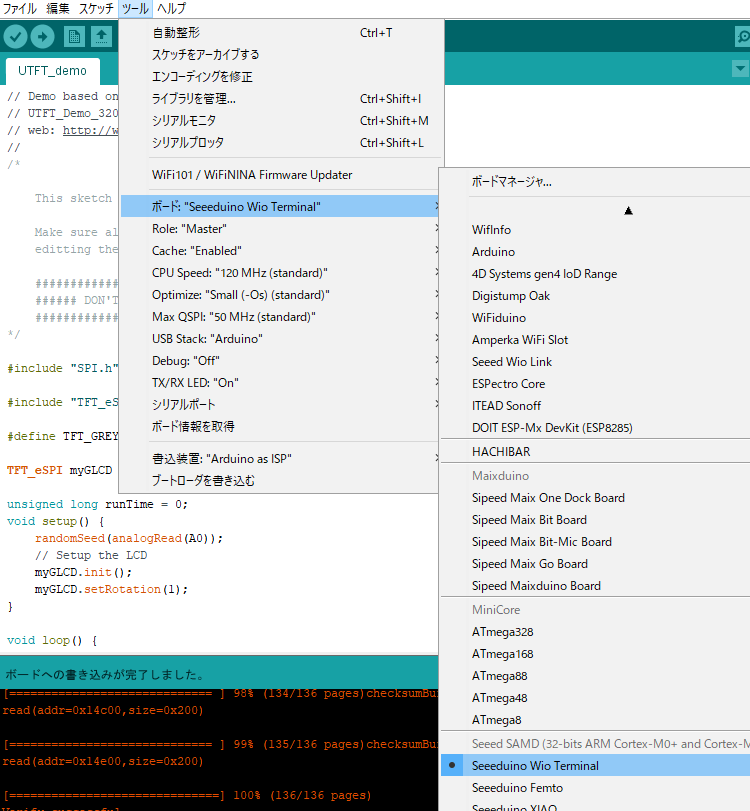The height and width of the screenshot is (811, 750).
Task: Open the ヘルプ menu
Action: click(x=171, y=8)
